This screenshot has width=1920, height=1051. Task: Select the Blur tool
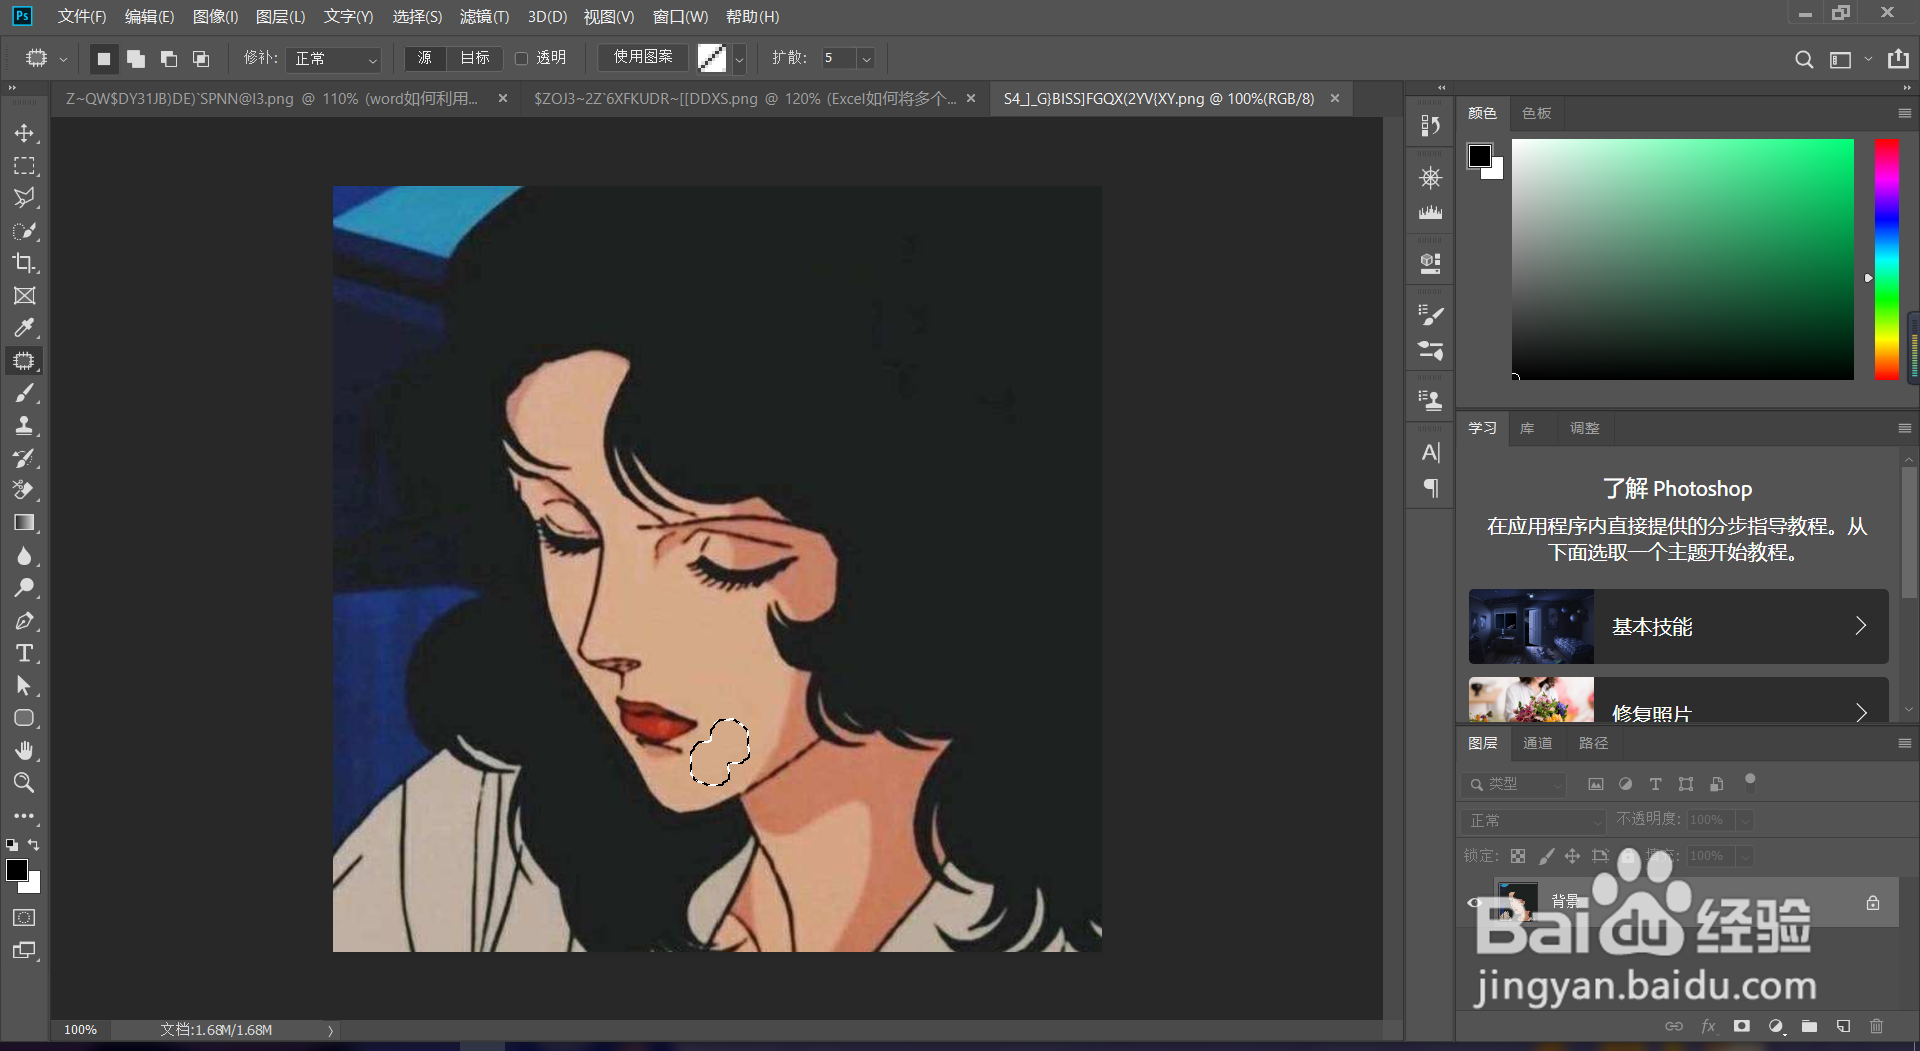tap(24, 556)
